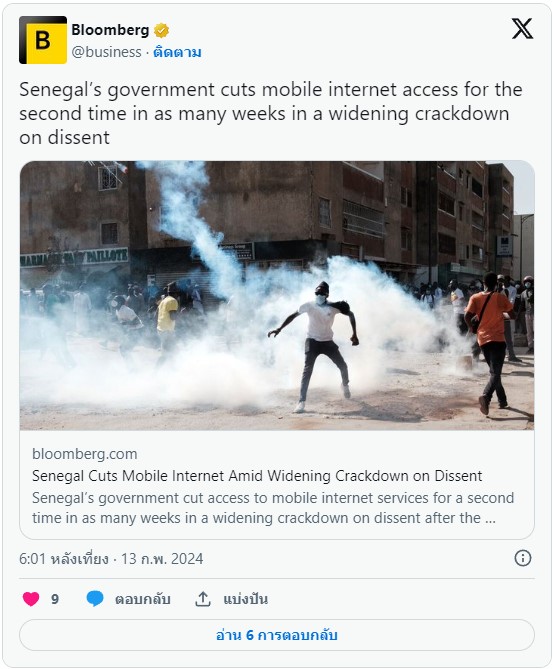Screen dimensions: 554x669
Task: Click the blue reply bubble icon
Action: [95, 599]
